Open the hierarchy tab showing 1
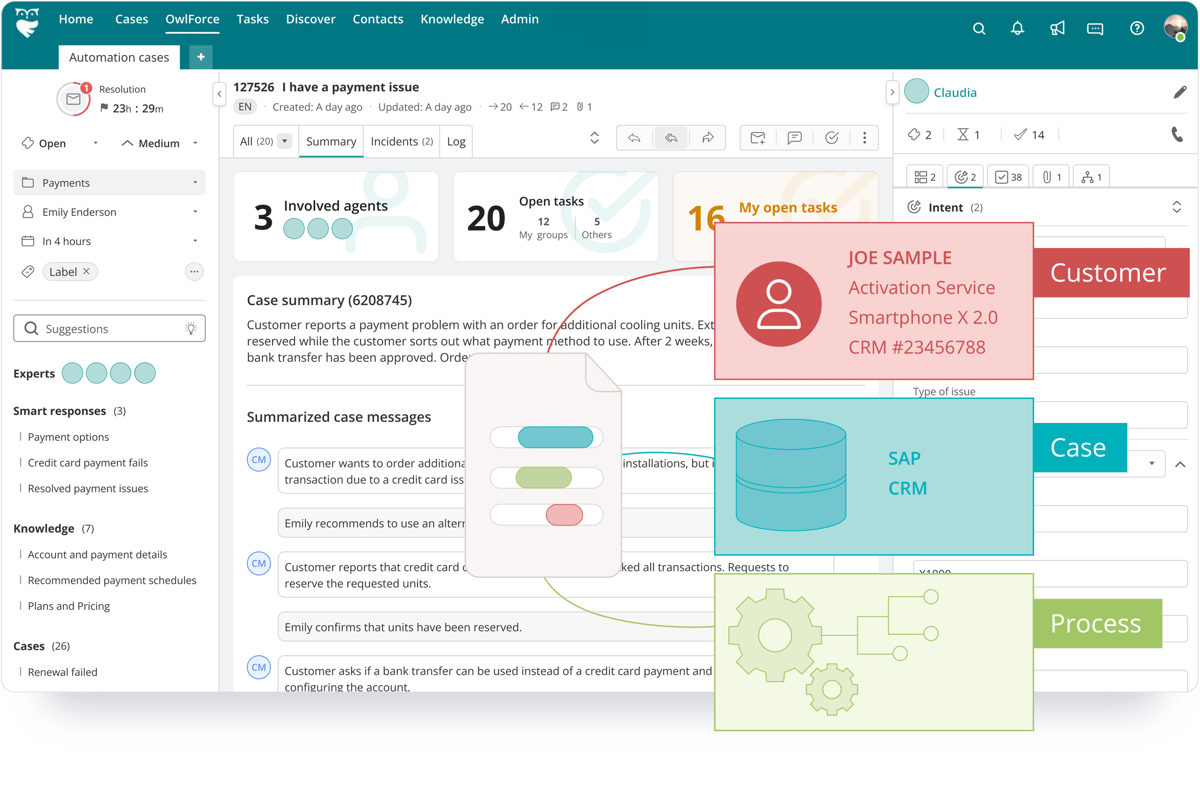This screenshot has height=795, width=1200. (x=1091, y=177)
